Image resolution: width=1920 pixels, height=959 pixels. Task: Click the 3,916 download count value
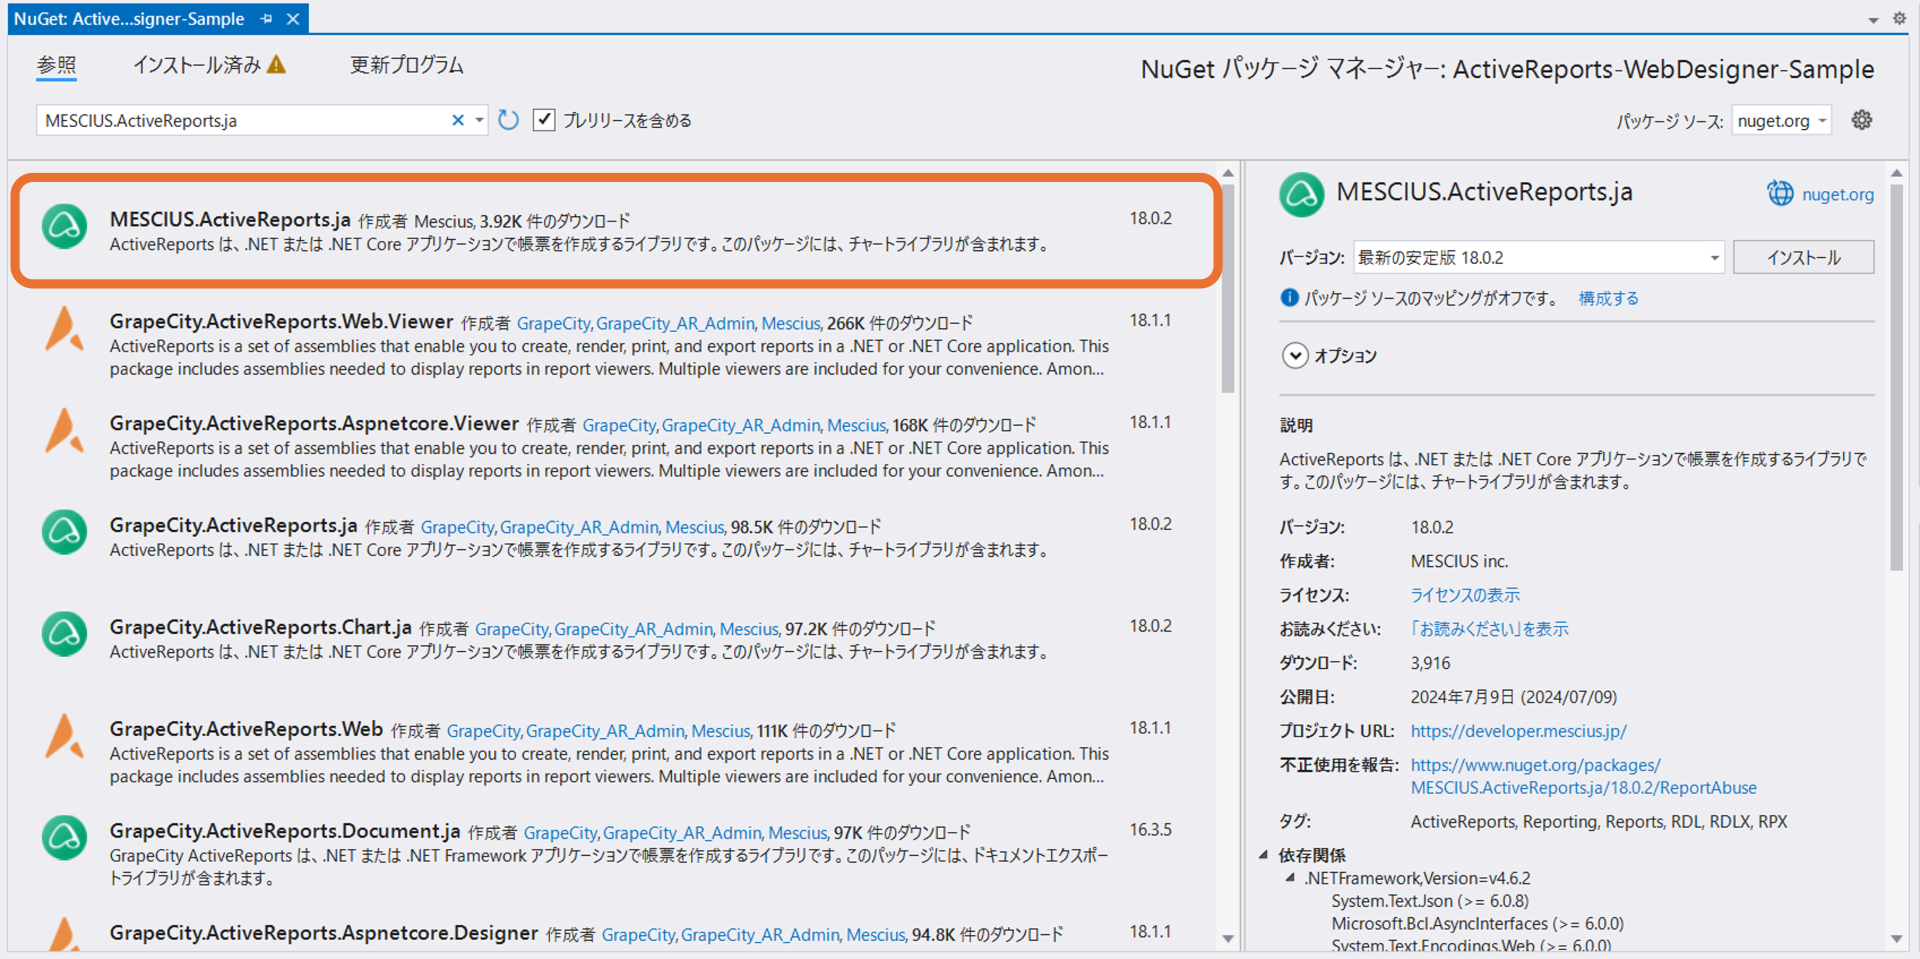pos(1430,663)
